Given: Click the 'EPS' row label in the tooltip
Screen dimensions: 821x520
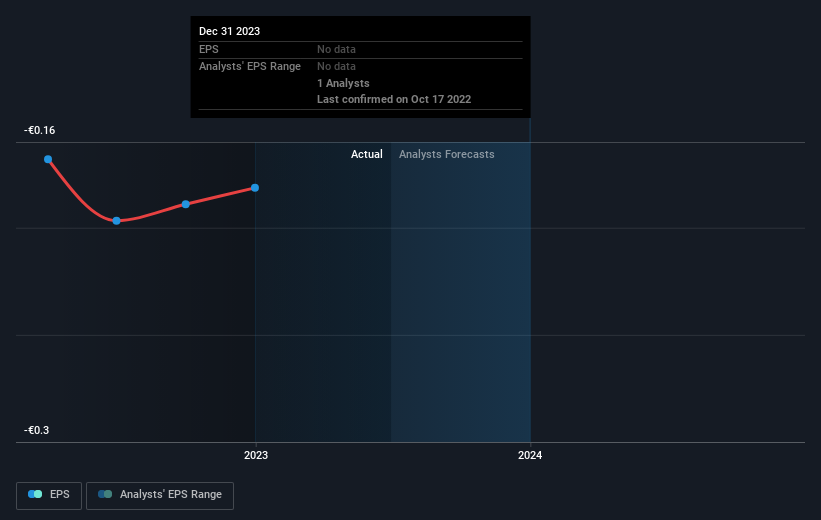Looking at the screenshot, I should click(x=208, y=49).
